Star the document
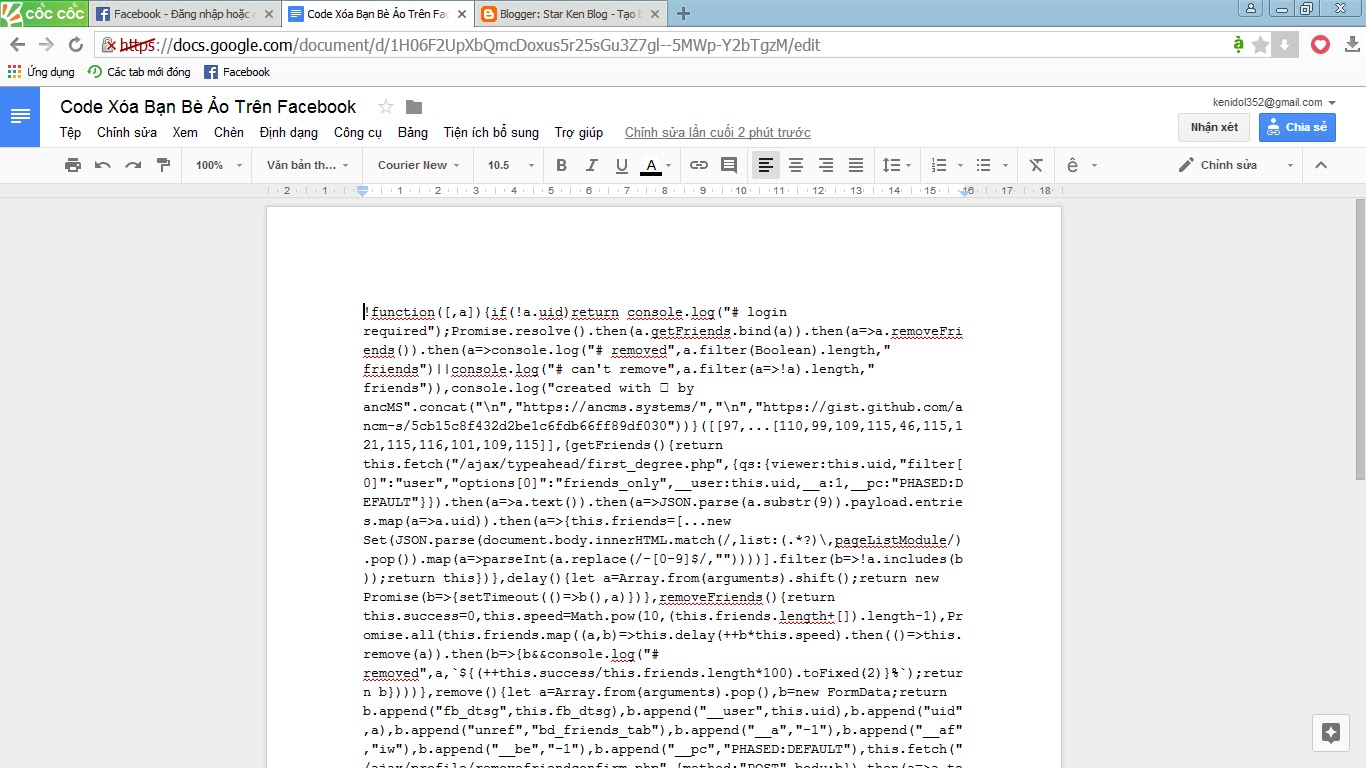This screenshot has width=1366, height=768. pyautogui.click(x=385, y=107)
